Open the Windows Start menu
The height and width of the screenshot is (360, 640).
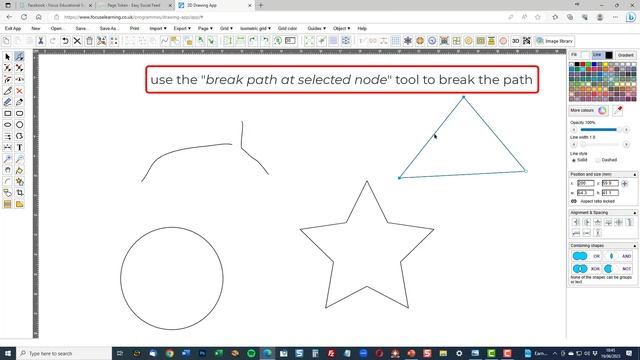click(x=8, y=353)
